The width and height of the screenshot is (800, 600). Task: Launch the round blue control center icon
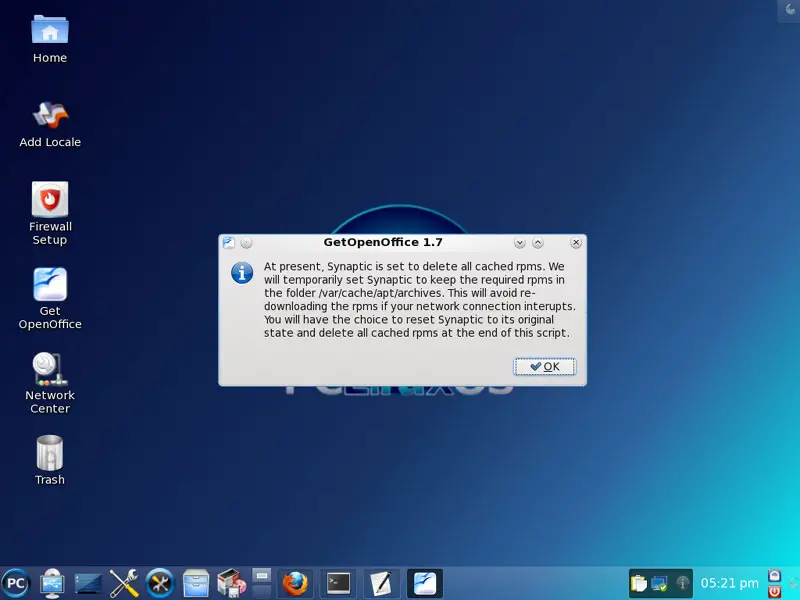click(x=160, y=583)
